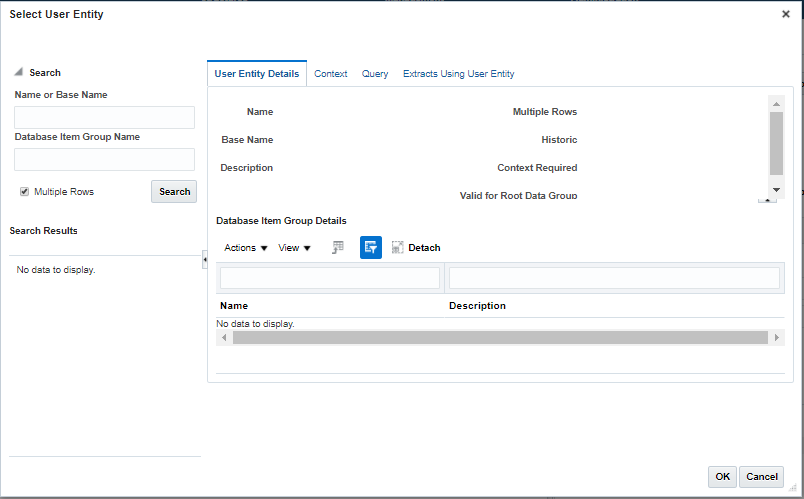804x499 pixels.
Task: Switch to the Context tab
Action: 331,74
